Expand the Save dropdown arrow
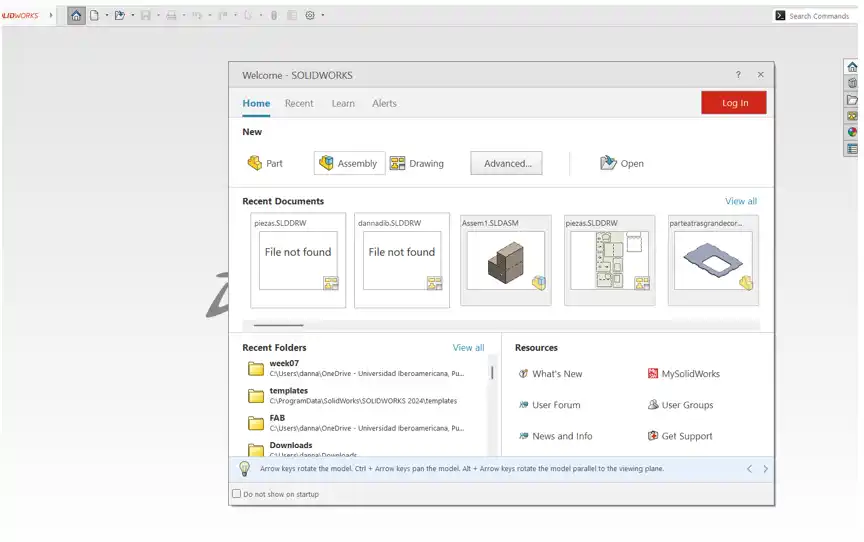 point(158,15)
